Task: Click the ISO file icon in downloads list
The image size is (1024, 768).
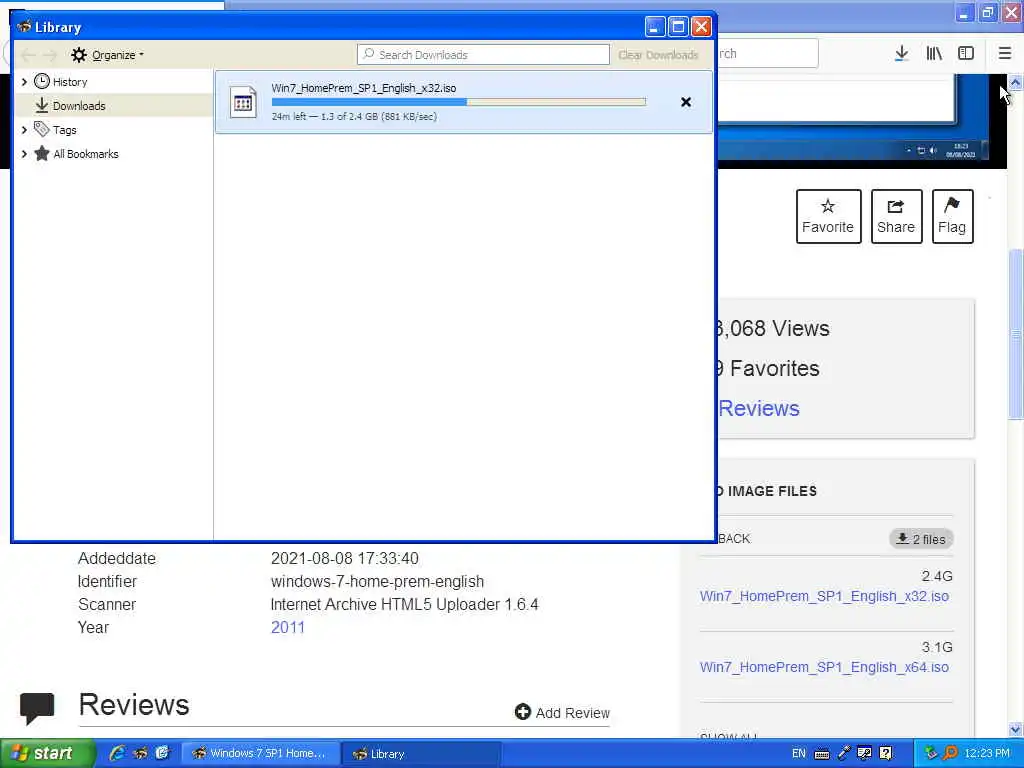Action: pos(243,102)
